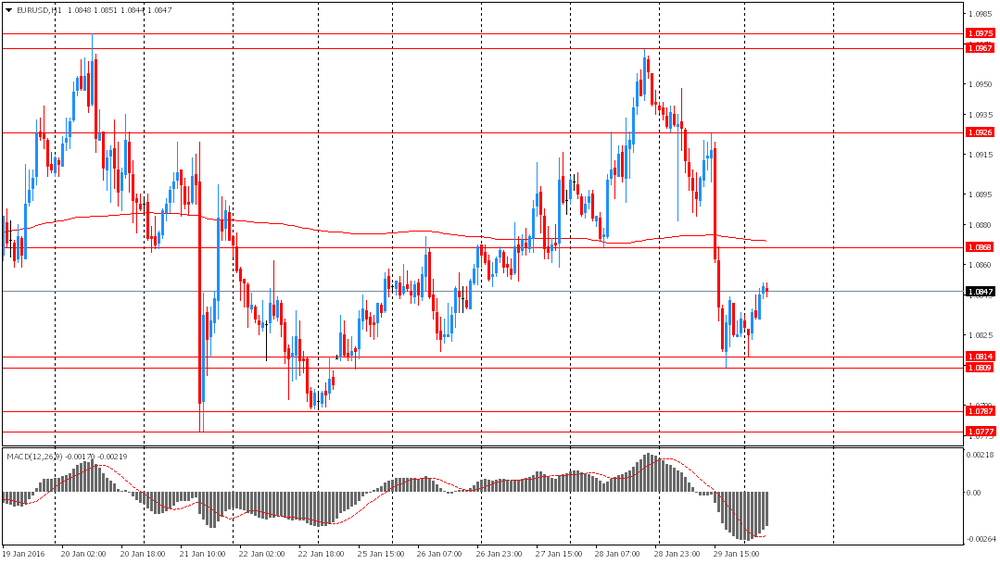Click the MACD(12,26,9) indicator label
Image resolution: width=1000 pixels, height=564 pixels.
(34, 456)
